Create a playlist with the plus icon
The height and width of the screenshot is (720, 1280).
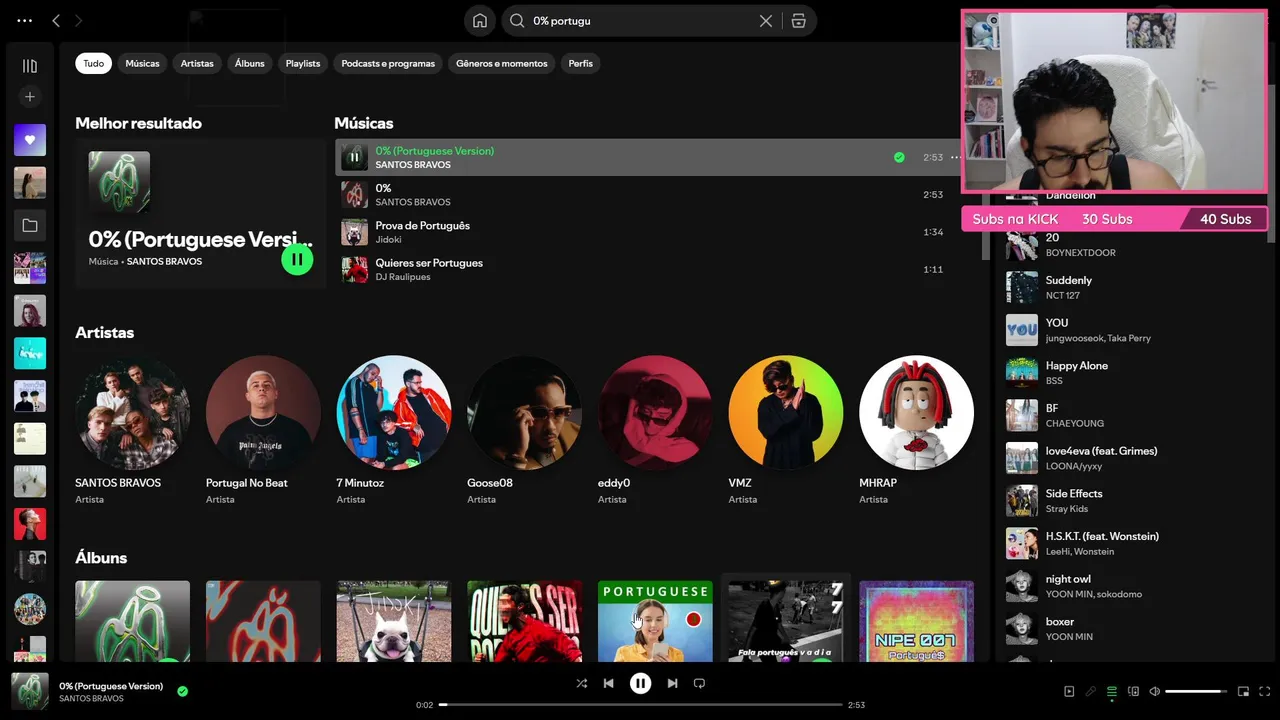(30, 97)
